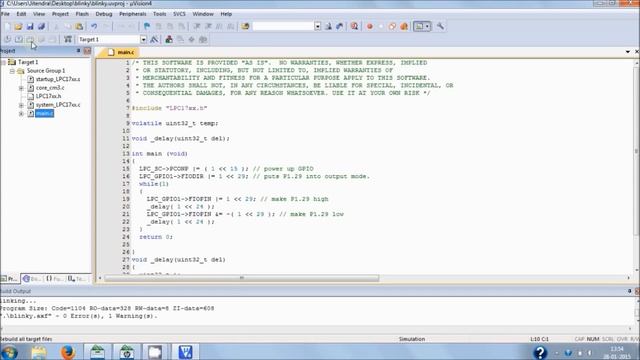Open the Project menu
Screen dimensions: 640x360
point(60,14)
